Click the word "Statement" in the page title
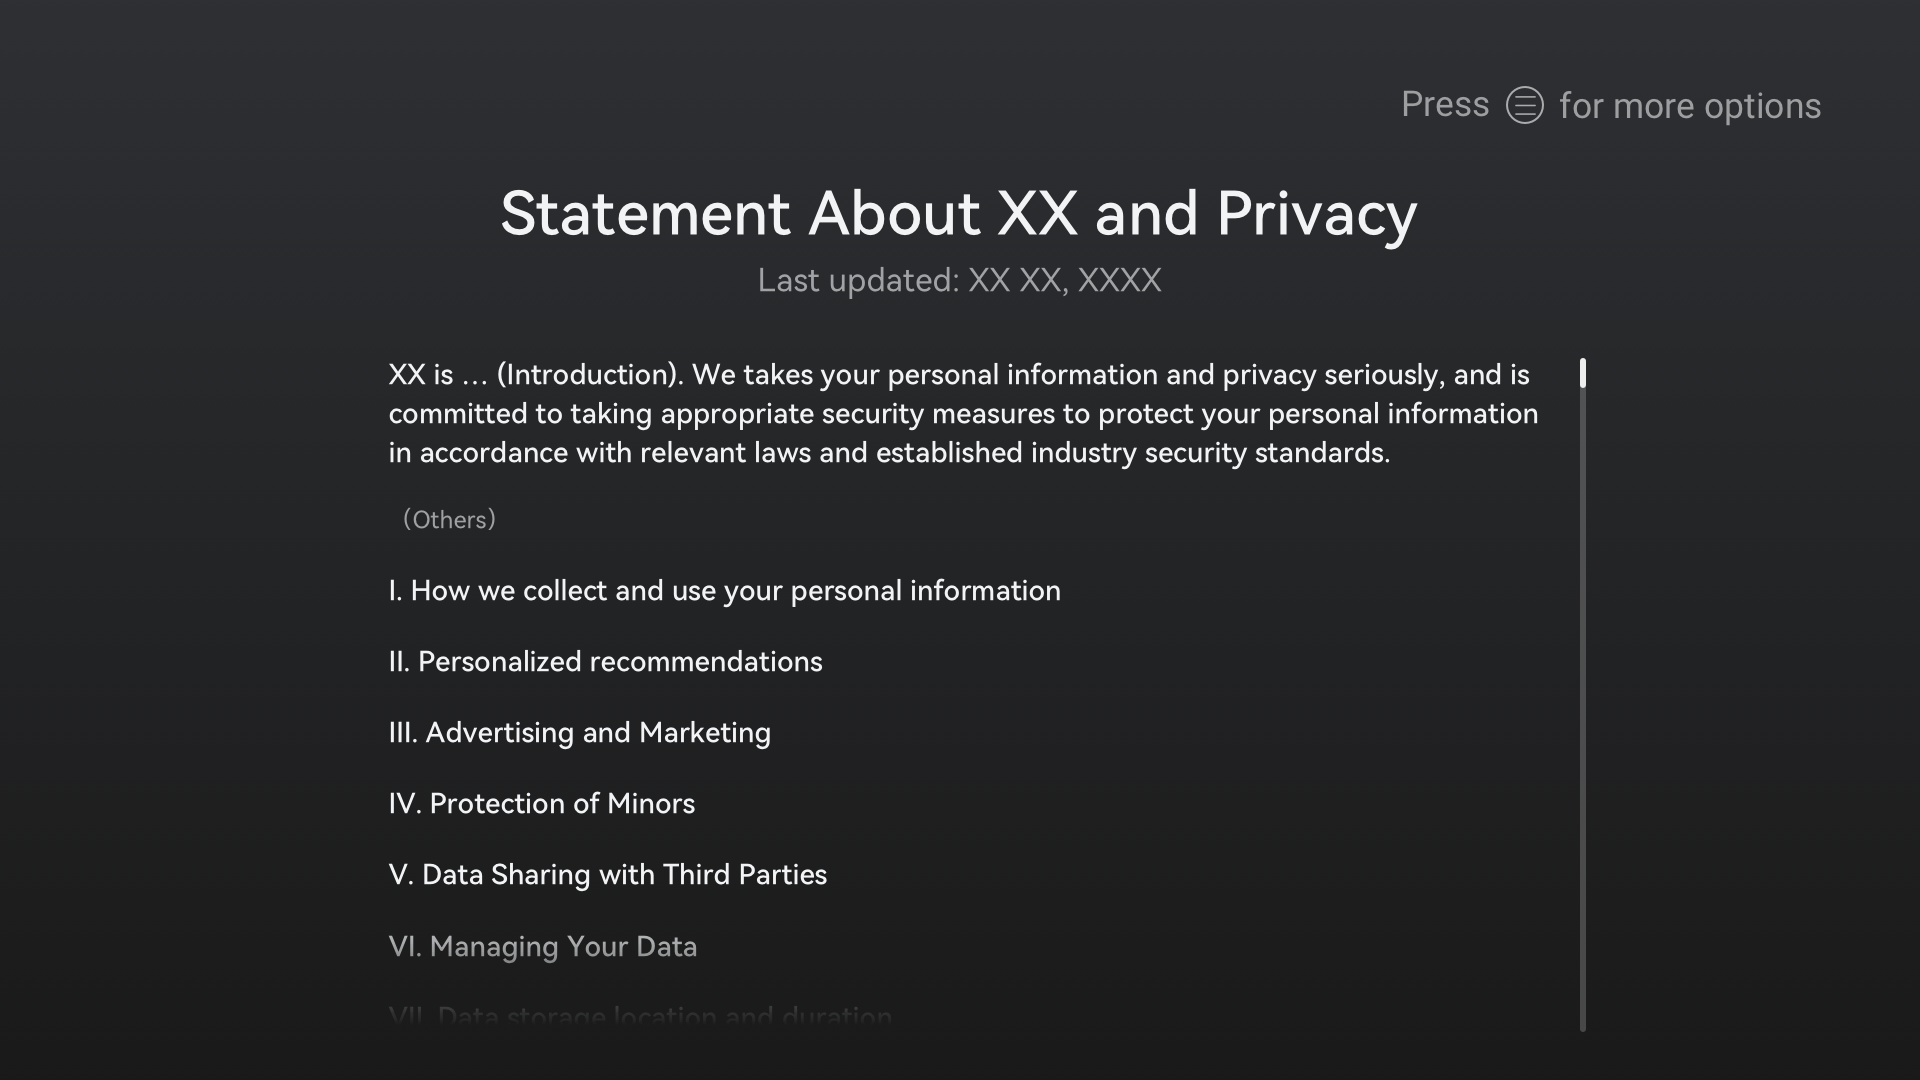The image size is (1920, 1080). point(645,214)
